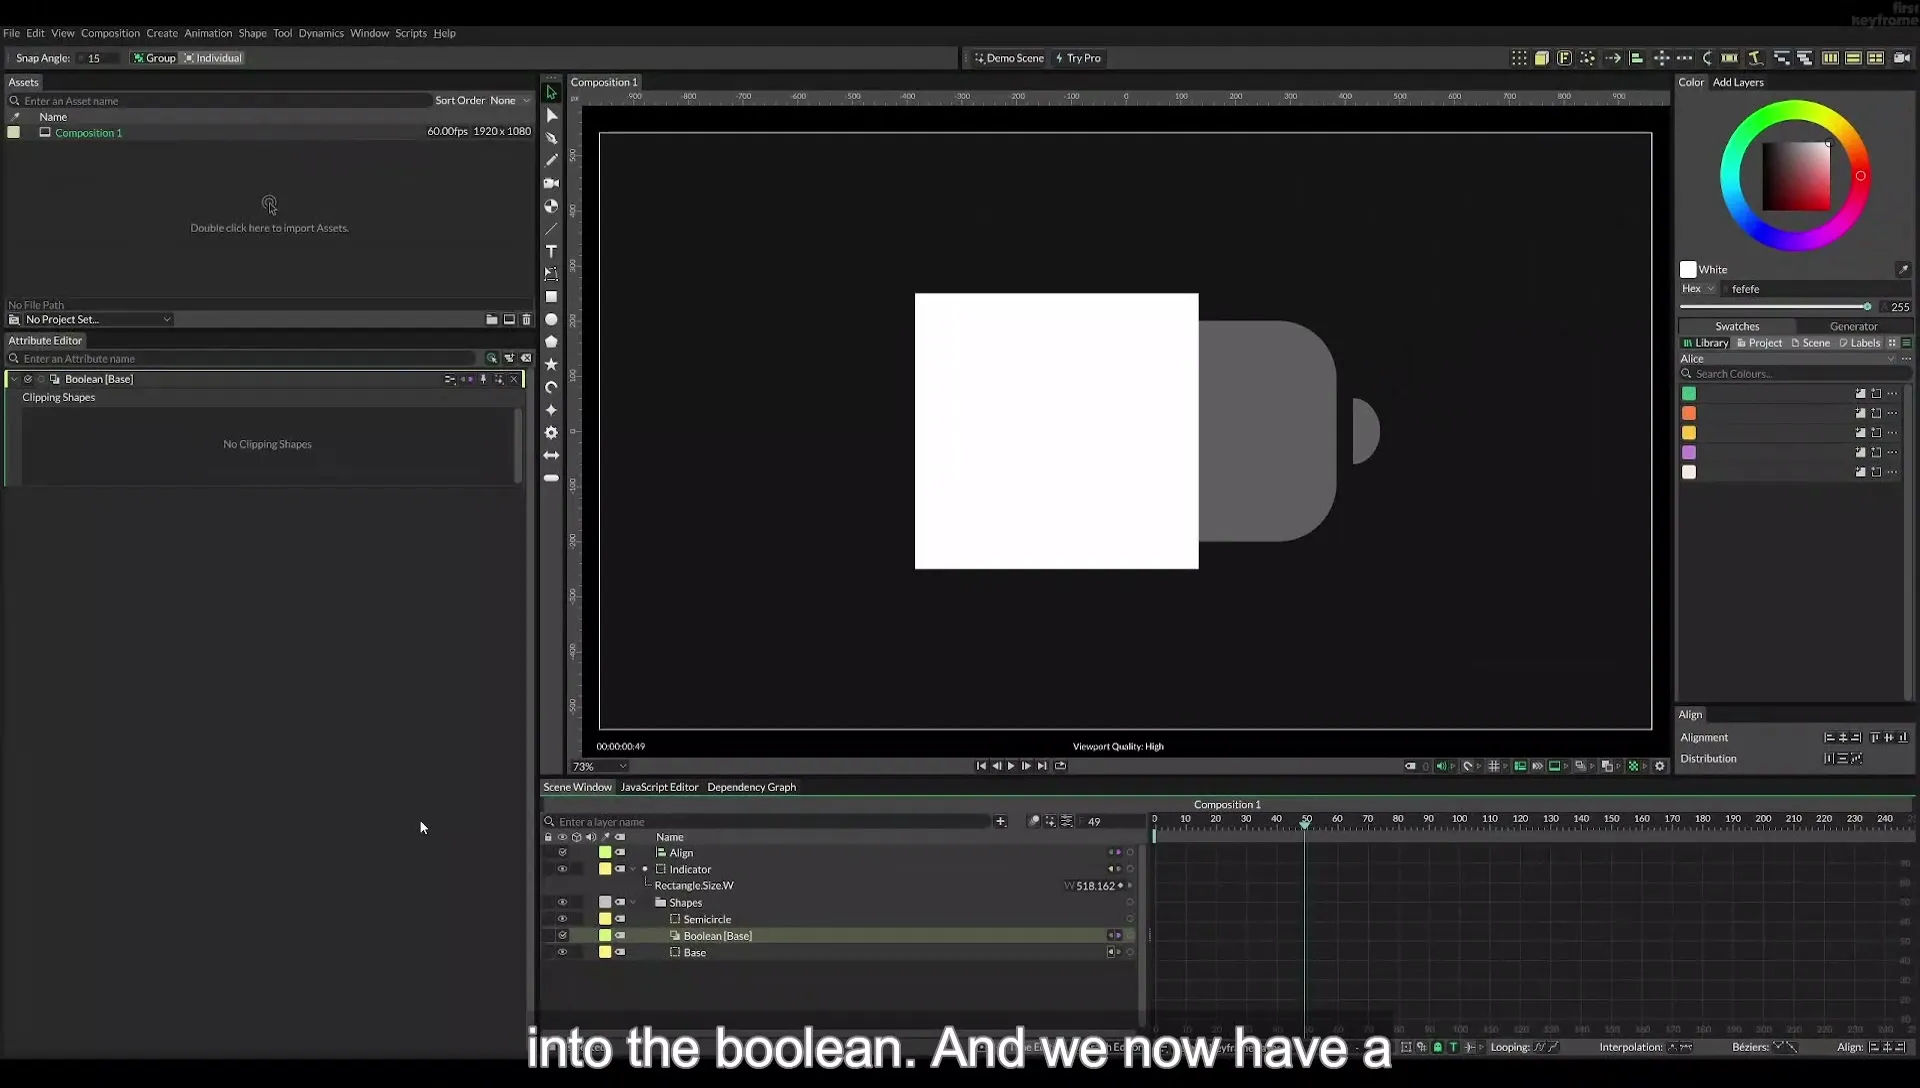
Task: Select the double Arrow shape tool
Action: [551, 455]
